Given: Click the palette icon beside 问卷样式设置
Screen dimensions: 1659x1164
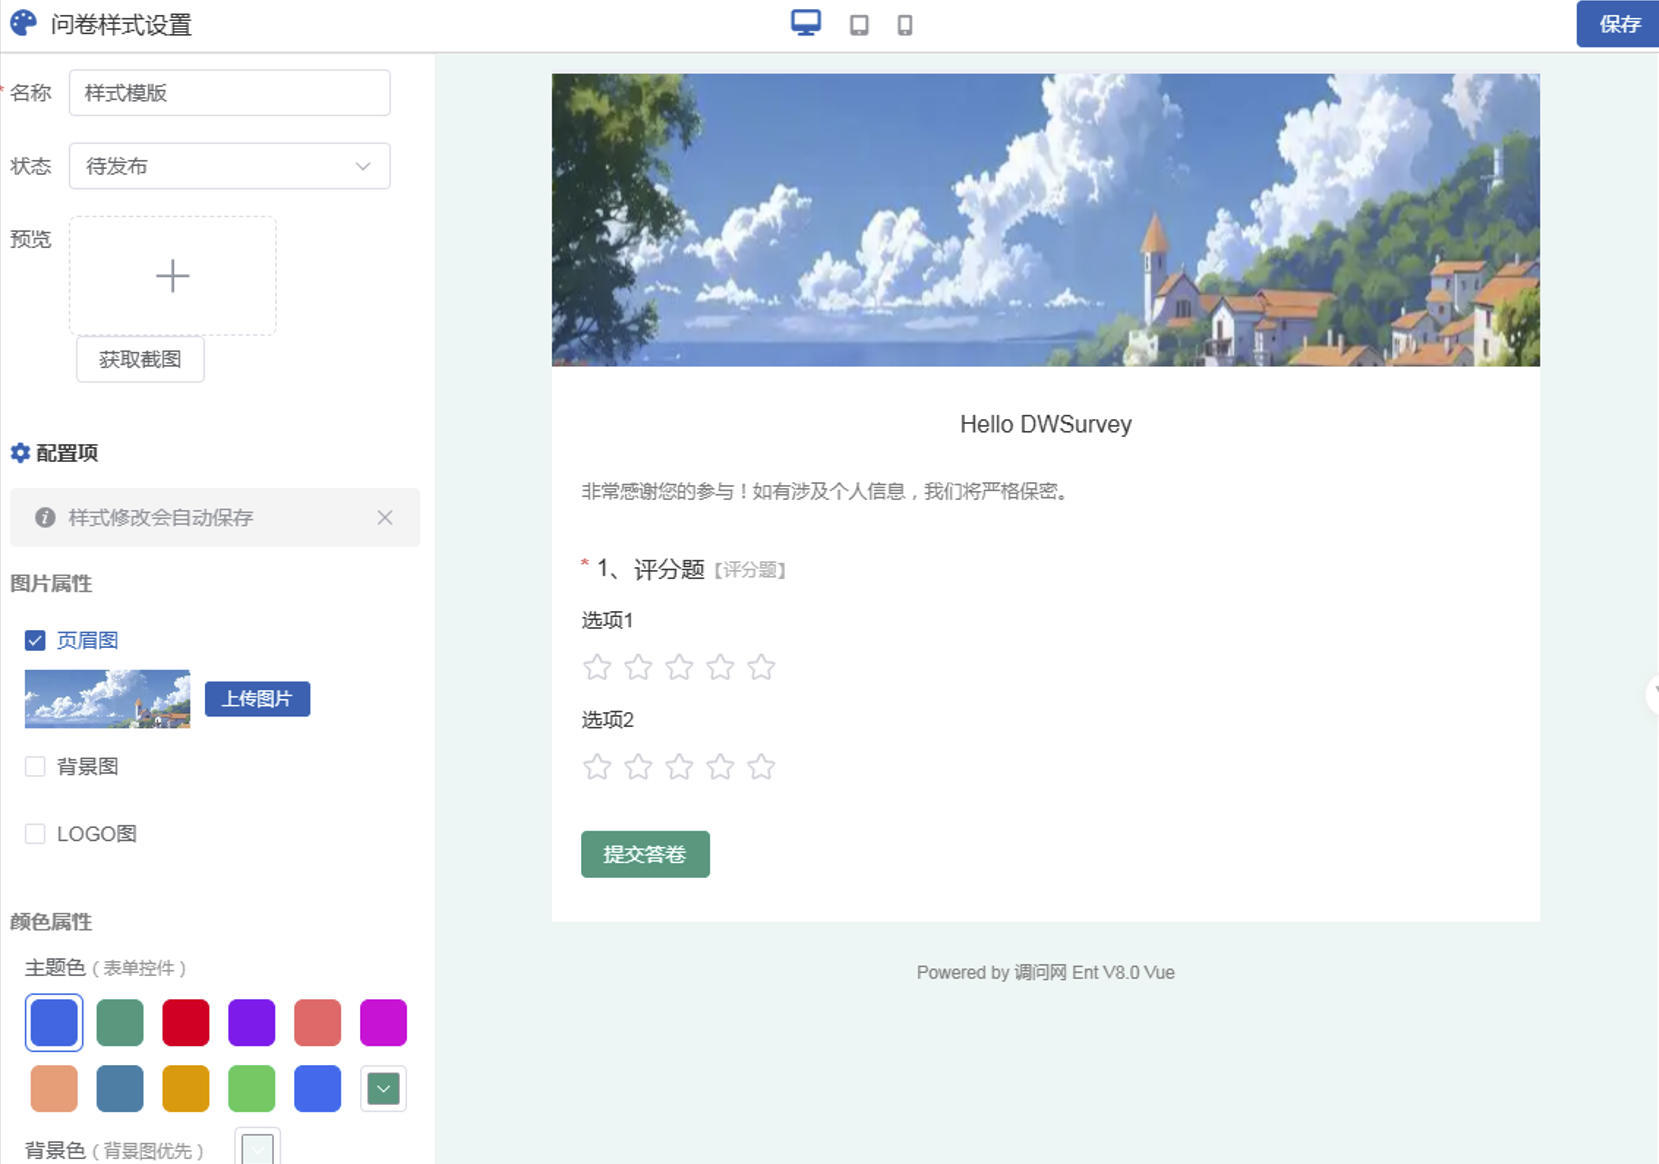Looking at the screenshot, I should [x=23, y=23].
